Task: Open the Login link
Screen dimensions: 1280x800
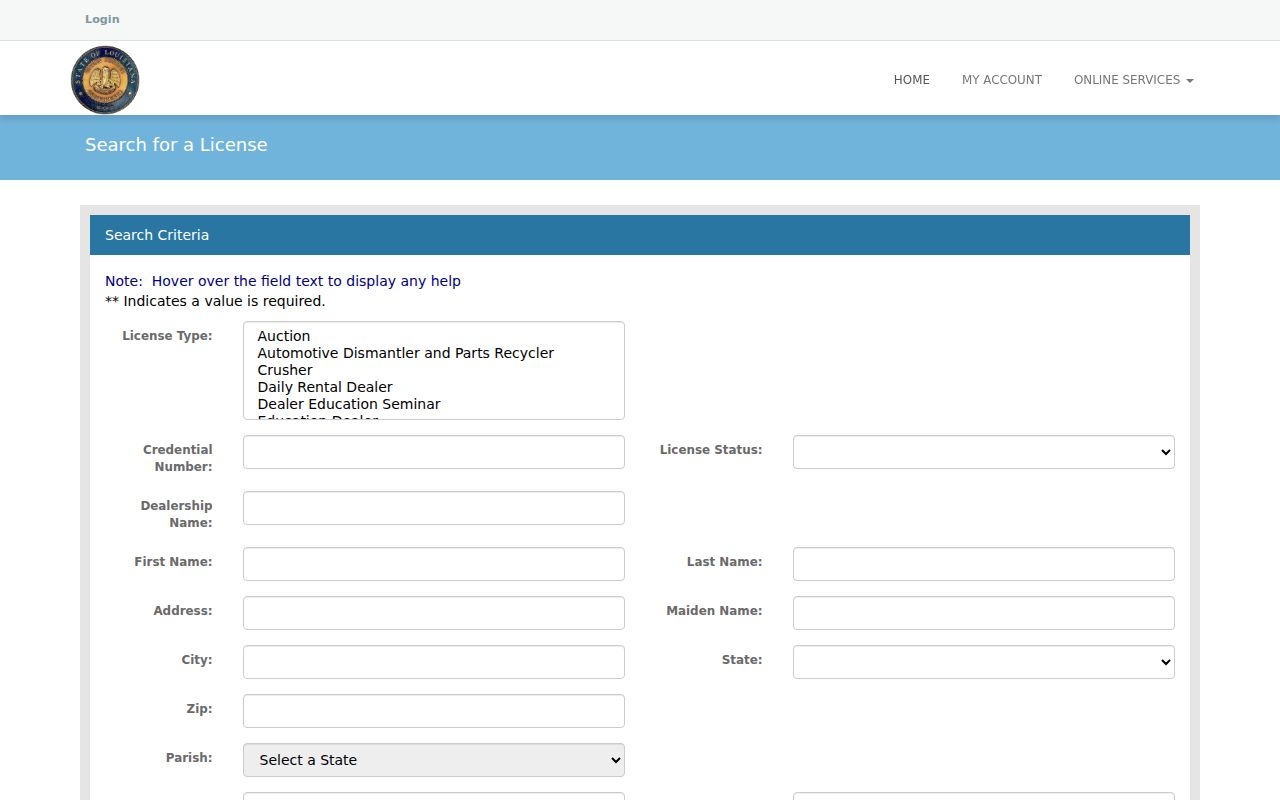Action: [102, 19]
